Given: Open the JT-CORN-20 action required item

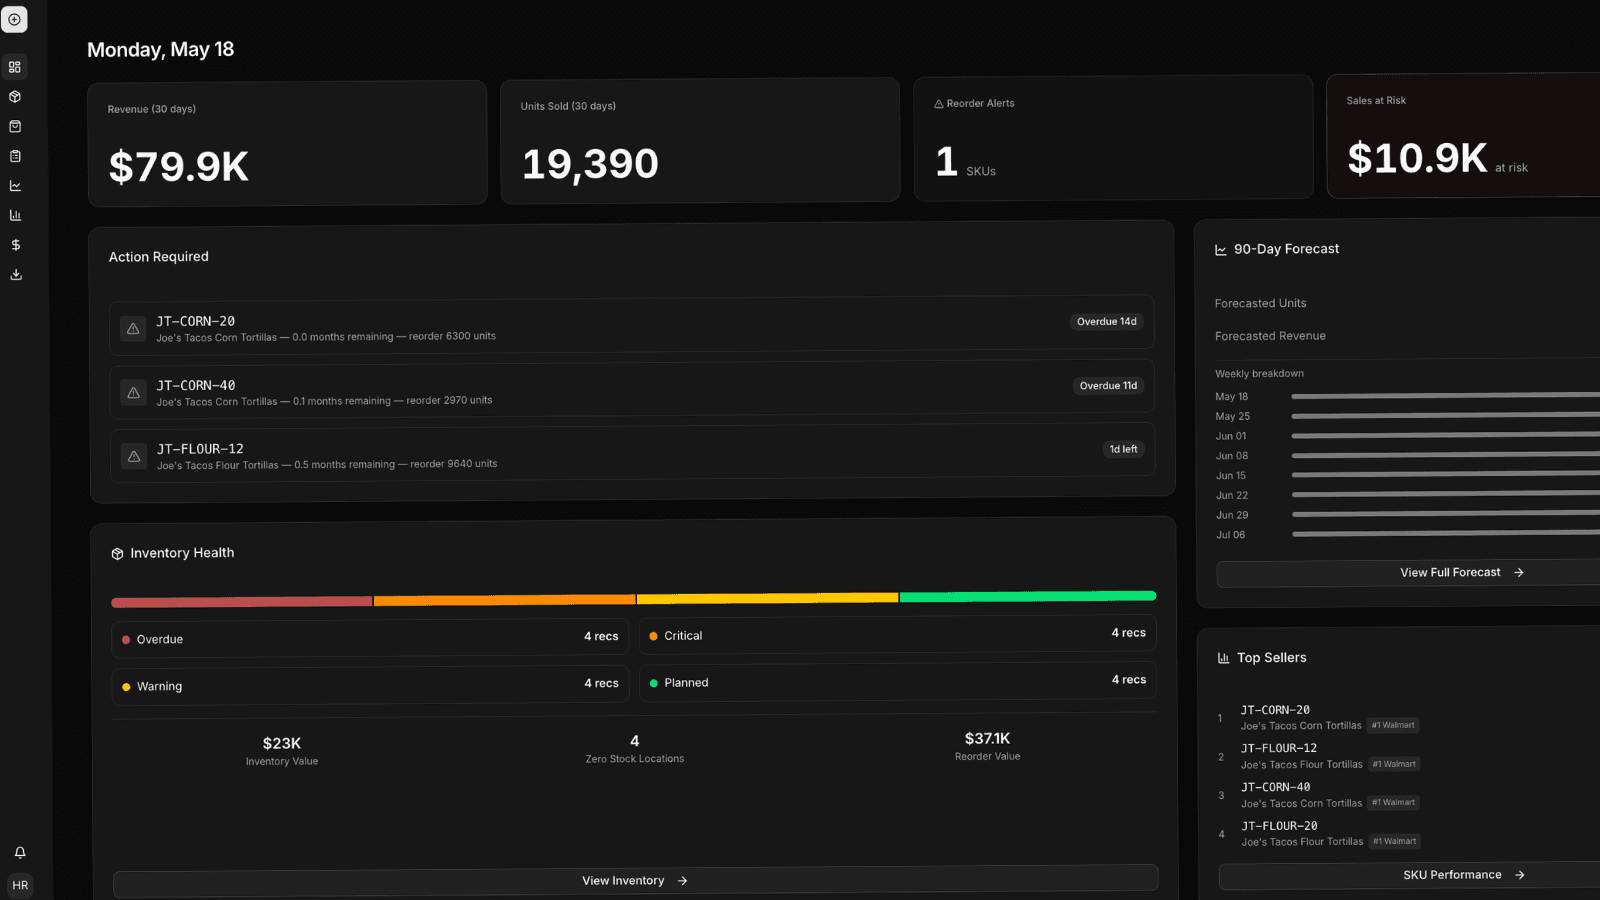Looking at the screenshot, I should (x=632, y=325).
